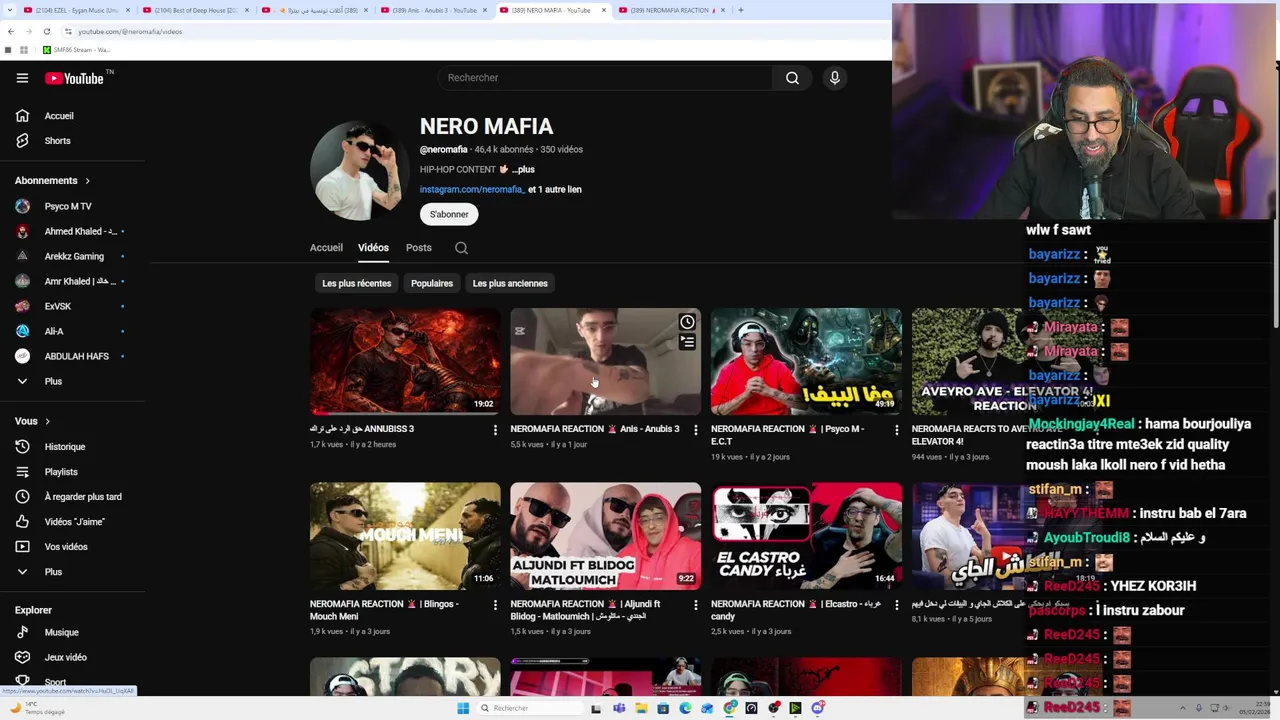
Task: Open Microsoft Edge from the taskbar
Action: [685, 708]
